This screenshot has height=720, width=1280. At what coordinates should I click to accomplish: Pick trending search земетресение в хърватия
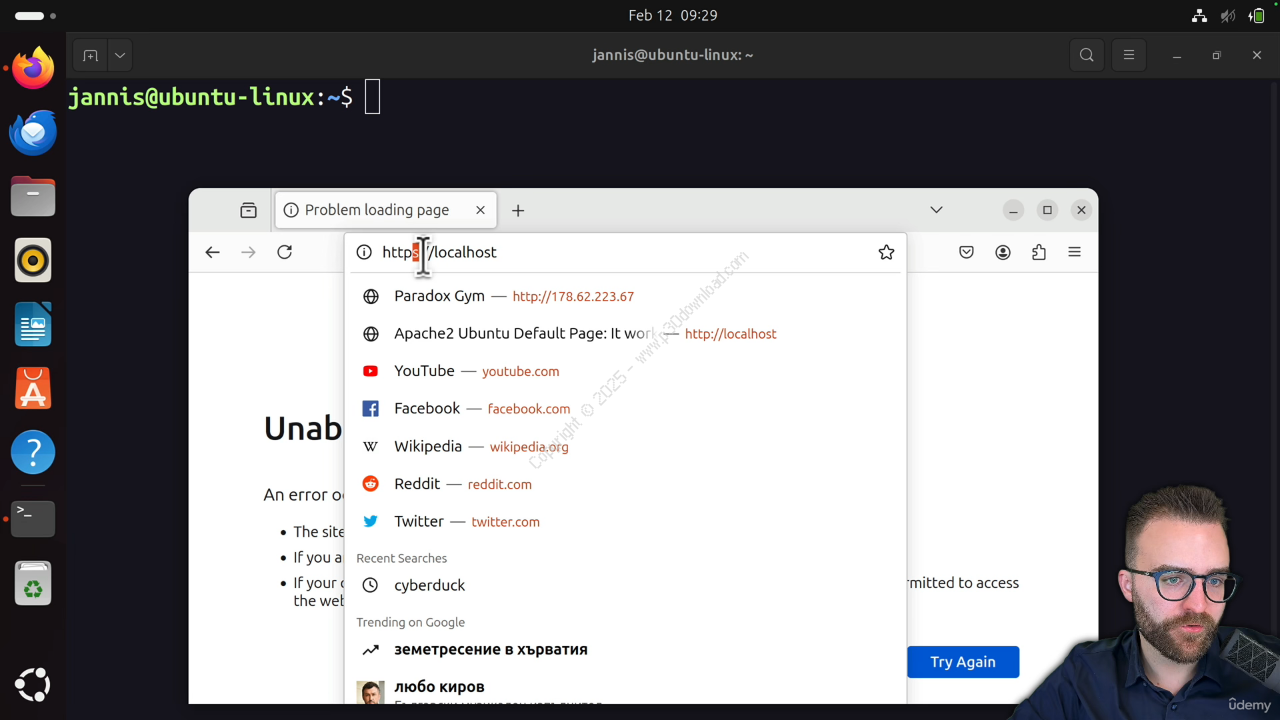(x=625, y=650)
